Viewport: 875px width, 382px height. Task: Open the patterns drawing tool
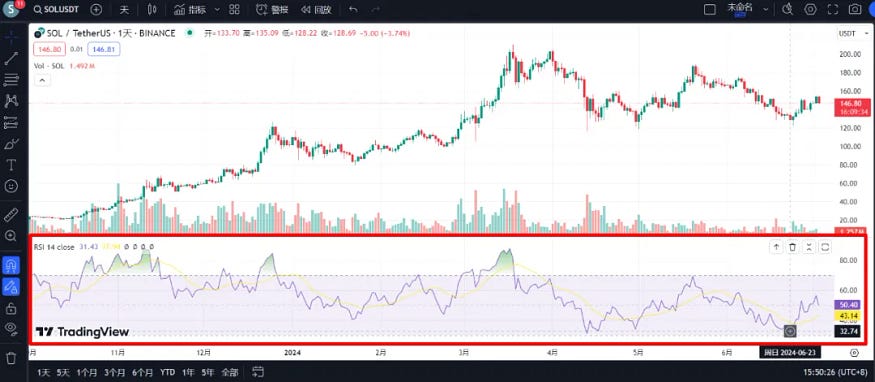tap(11, 101)
